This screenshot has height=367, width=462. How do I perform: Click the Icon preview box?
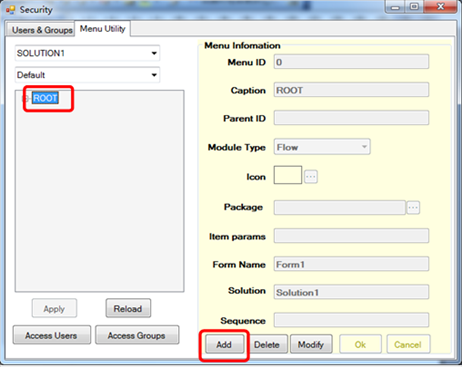(x=288, y=175)
